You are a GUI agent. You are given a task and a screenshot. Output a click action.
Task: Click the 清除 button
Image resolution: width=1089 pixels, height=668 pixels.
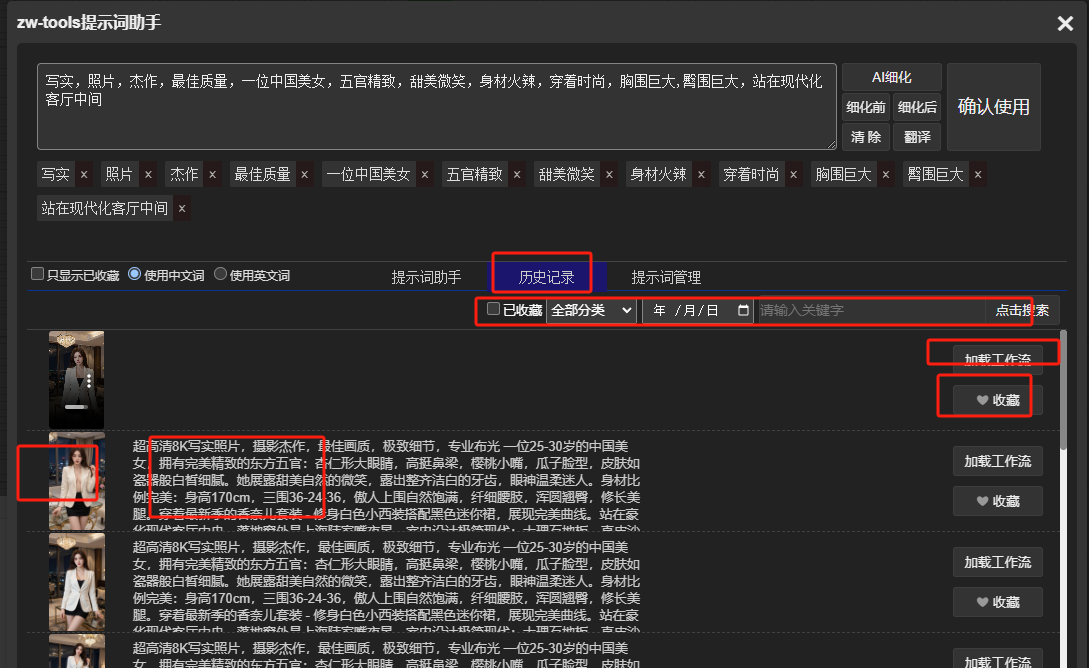point(866,137)
